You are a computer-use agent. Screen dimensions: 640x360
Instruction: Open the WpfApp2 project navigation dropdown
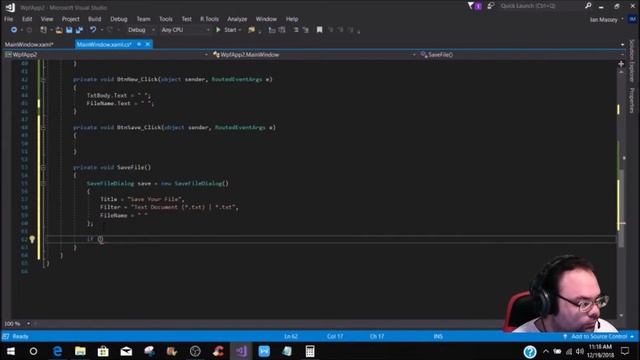pyautogui.click(x=106, y=54)
